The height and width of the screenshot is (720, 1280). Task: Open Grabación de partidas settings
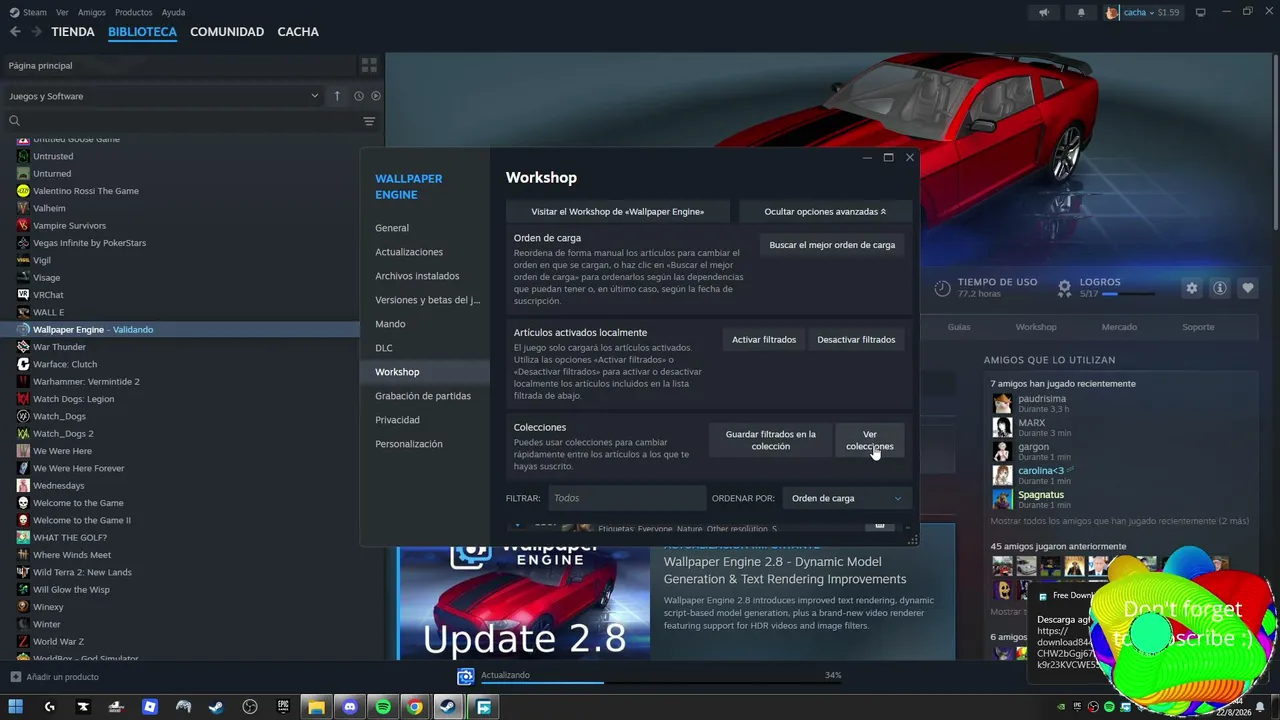(x=425, y=396)
